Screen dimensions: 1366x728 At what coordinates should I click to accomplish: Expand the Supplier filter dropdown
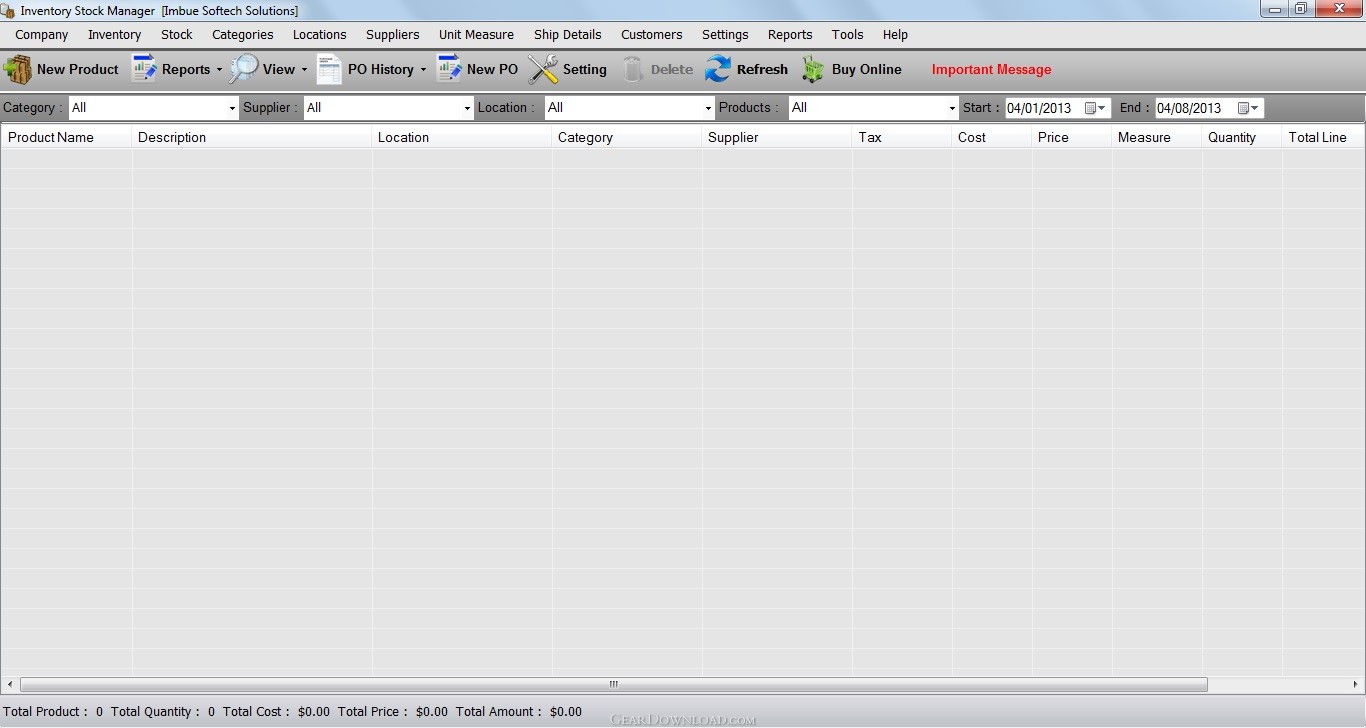pos(467,108)
